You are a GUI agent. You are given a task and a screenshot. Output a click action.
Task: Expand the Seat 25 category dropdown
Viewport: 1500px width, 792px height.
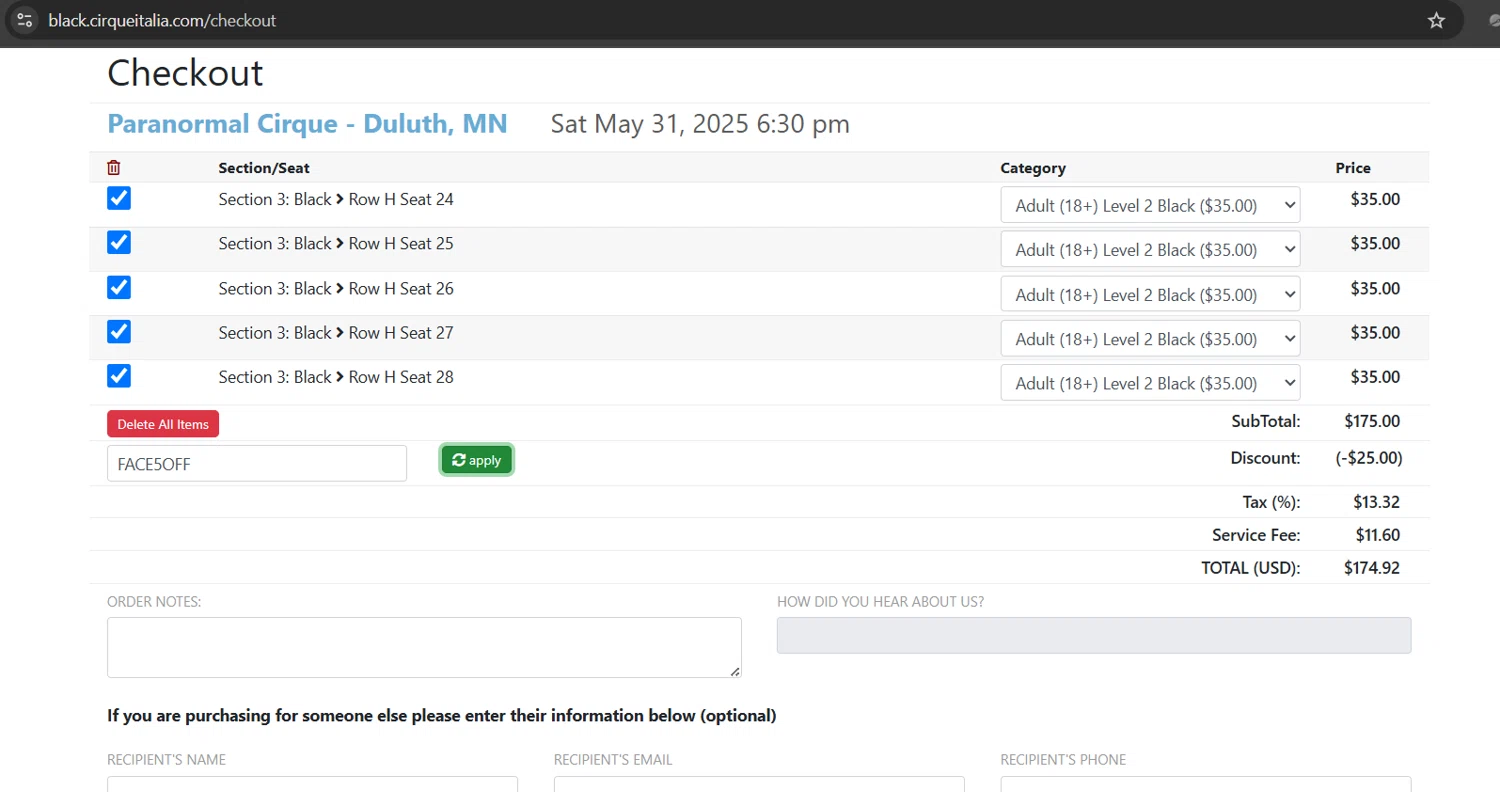coord(1149,250)
